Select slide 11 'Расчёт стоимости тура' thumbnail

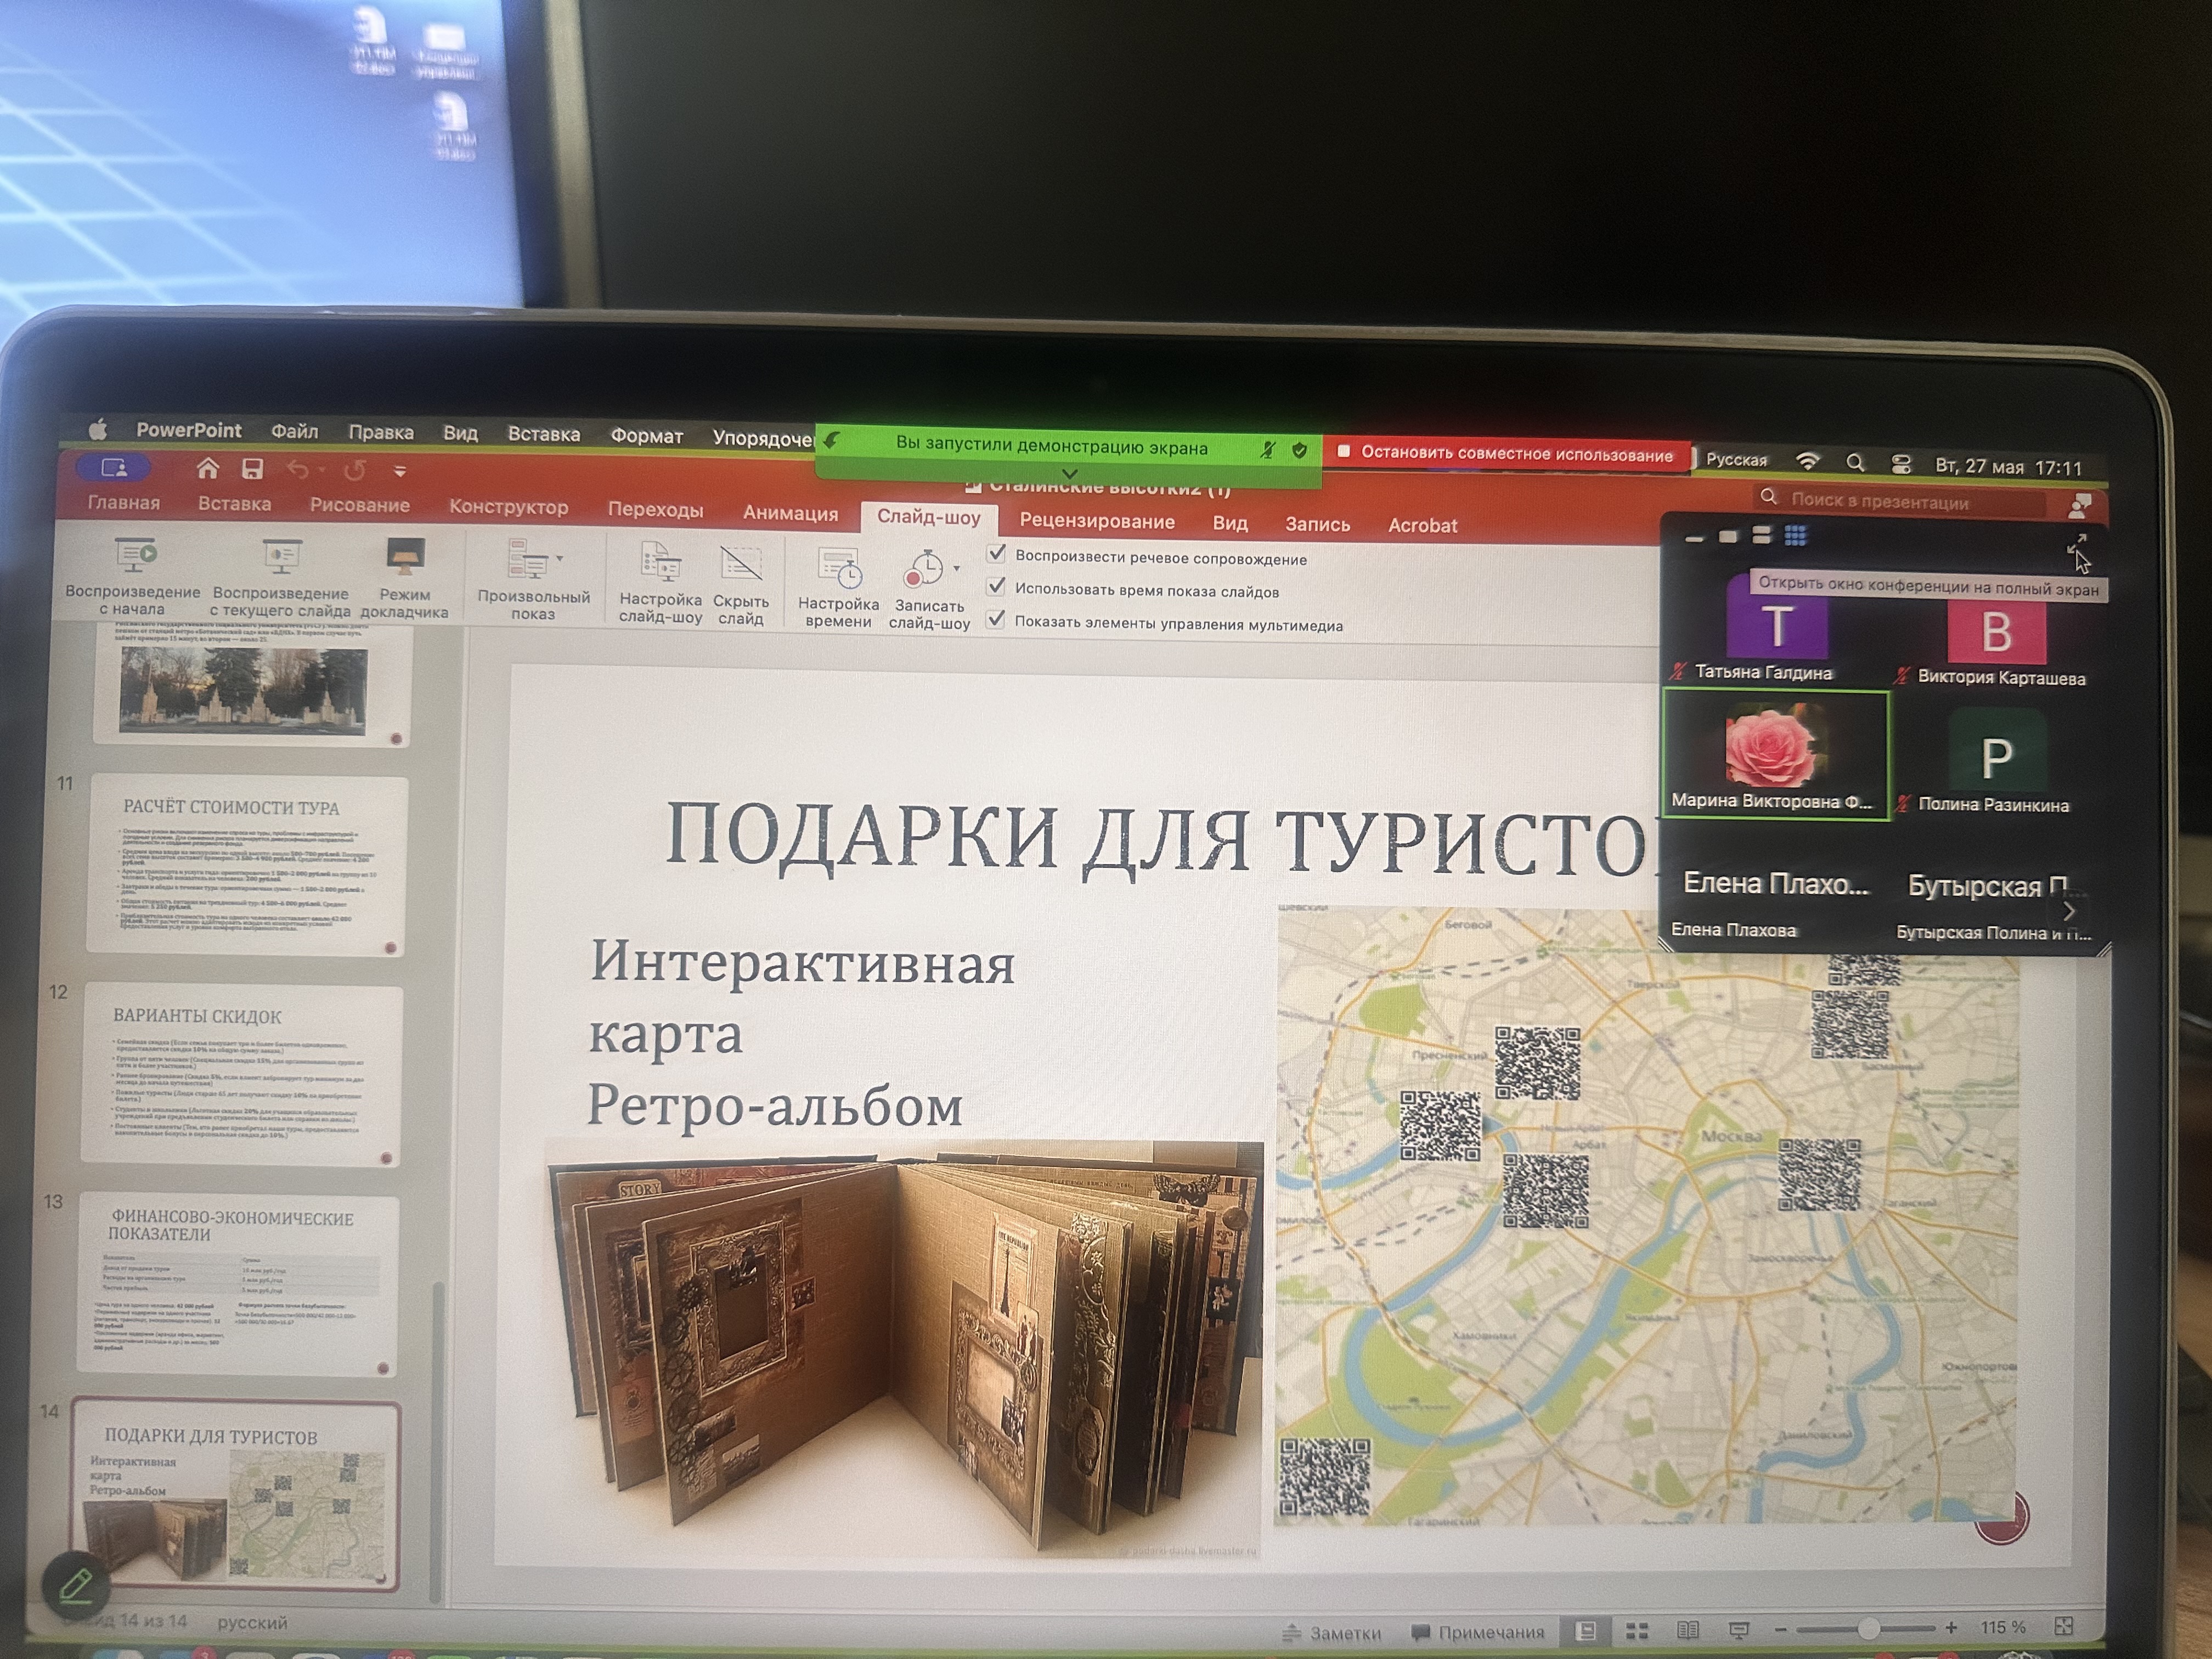pyautogui.click(x=247, y=866)
